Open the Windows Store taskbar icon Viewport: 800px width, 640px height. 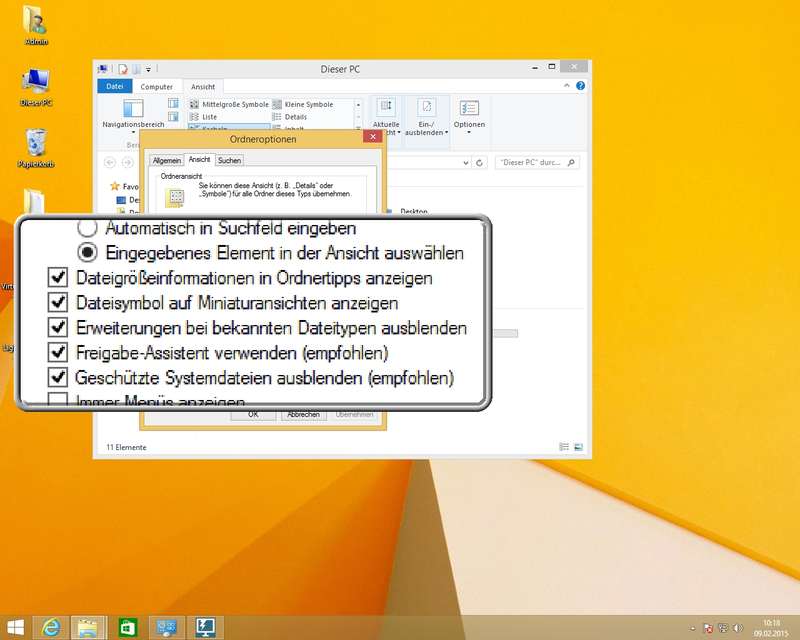pos(127,627)
